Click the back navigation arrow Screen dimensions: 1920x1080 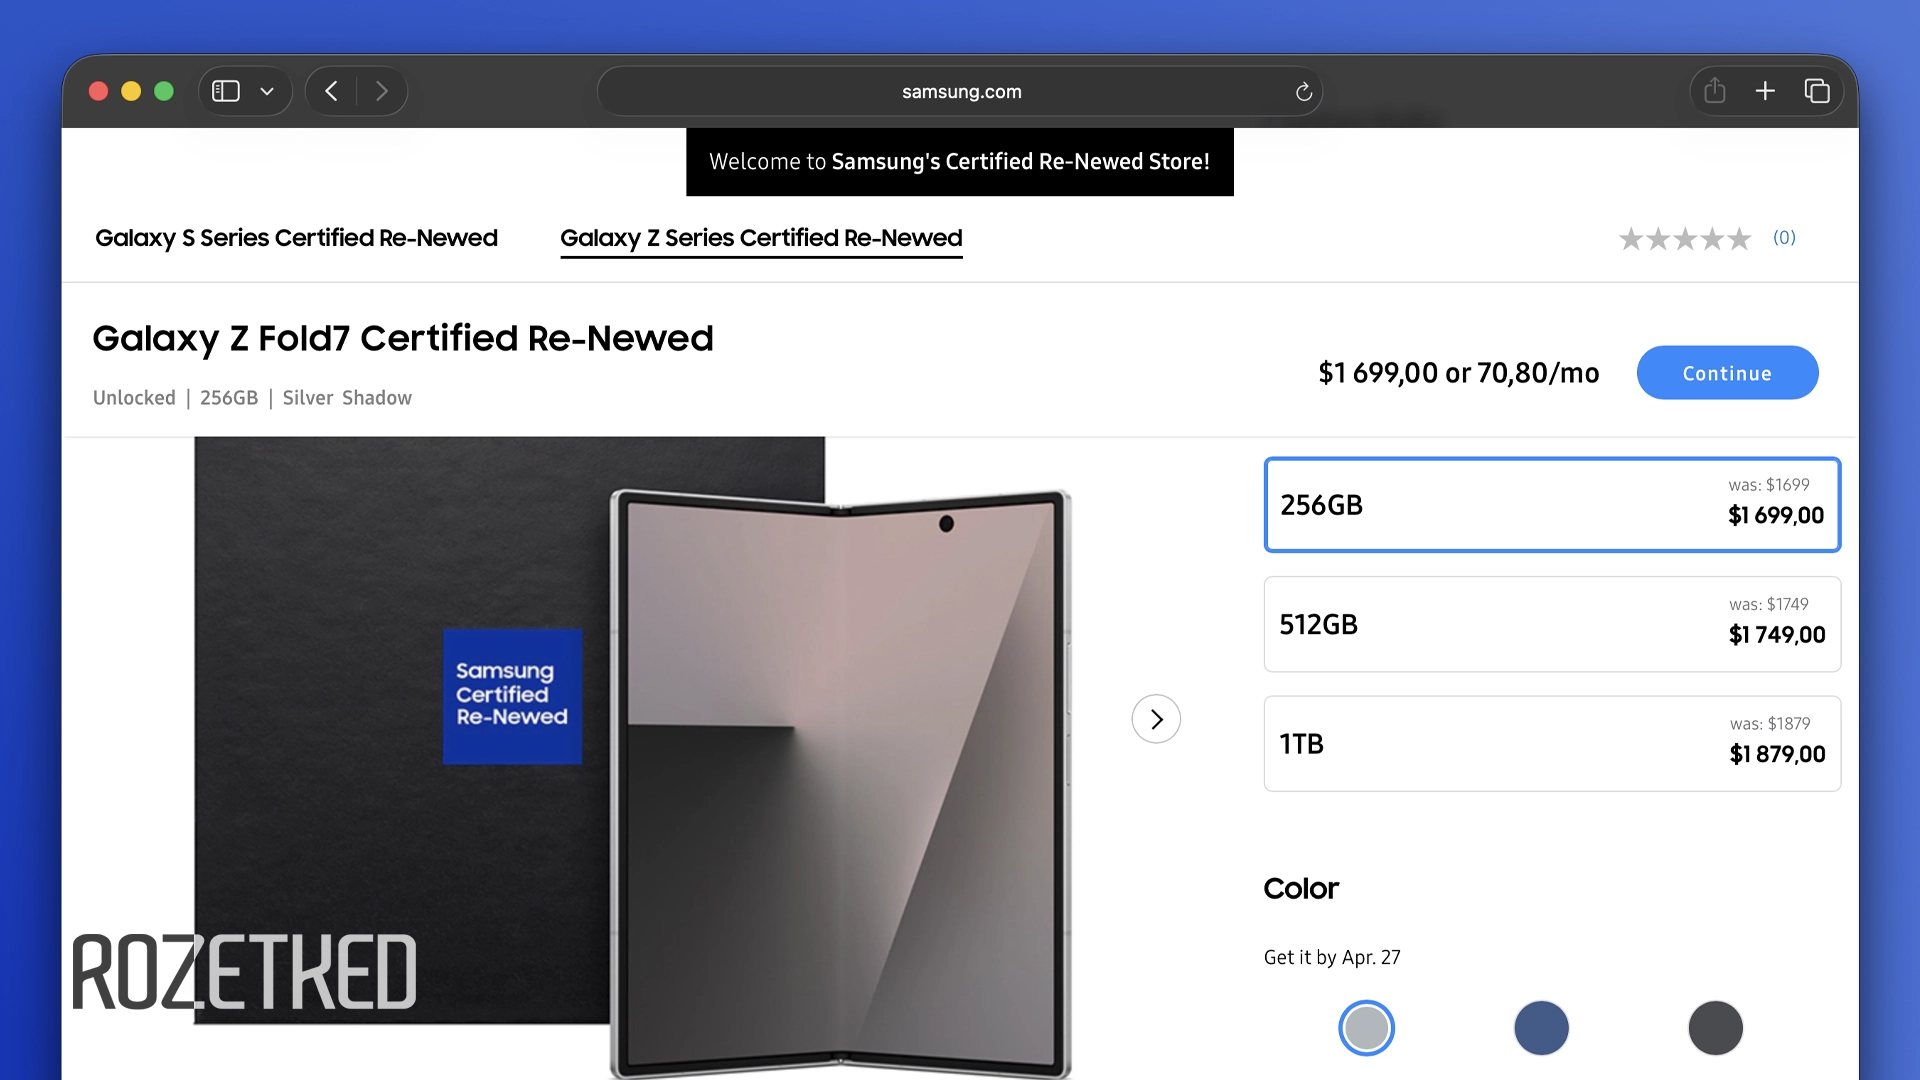[x=331, y=90]
